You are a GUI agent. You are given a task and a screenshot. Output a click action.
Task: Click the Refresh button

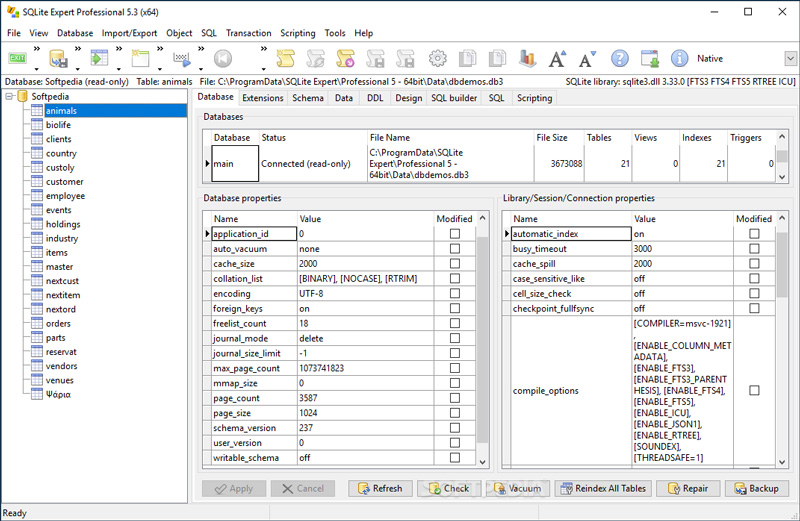[x=381, y=488]
